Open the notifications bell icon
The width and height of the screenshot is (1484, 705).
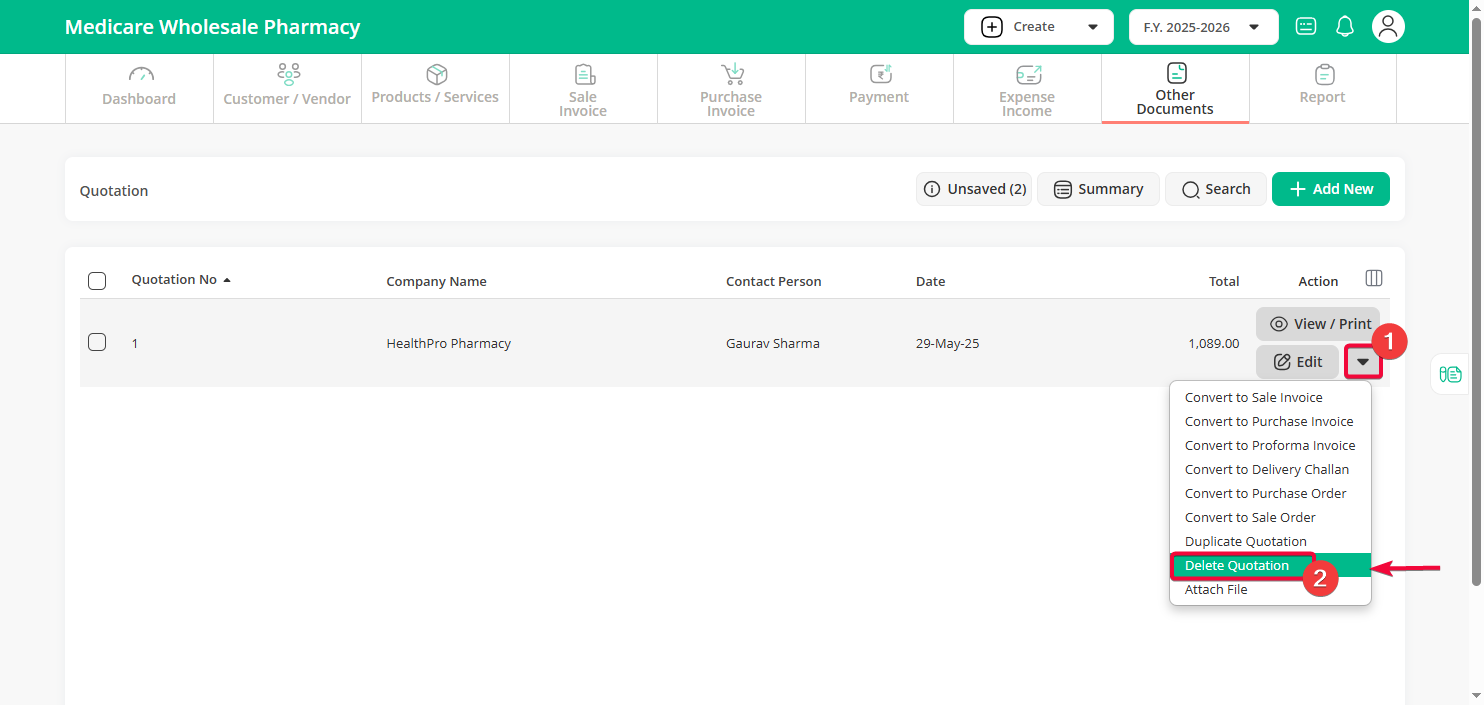click(1345, 27)
